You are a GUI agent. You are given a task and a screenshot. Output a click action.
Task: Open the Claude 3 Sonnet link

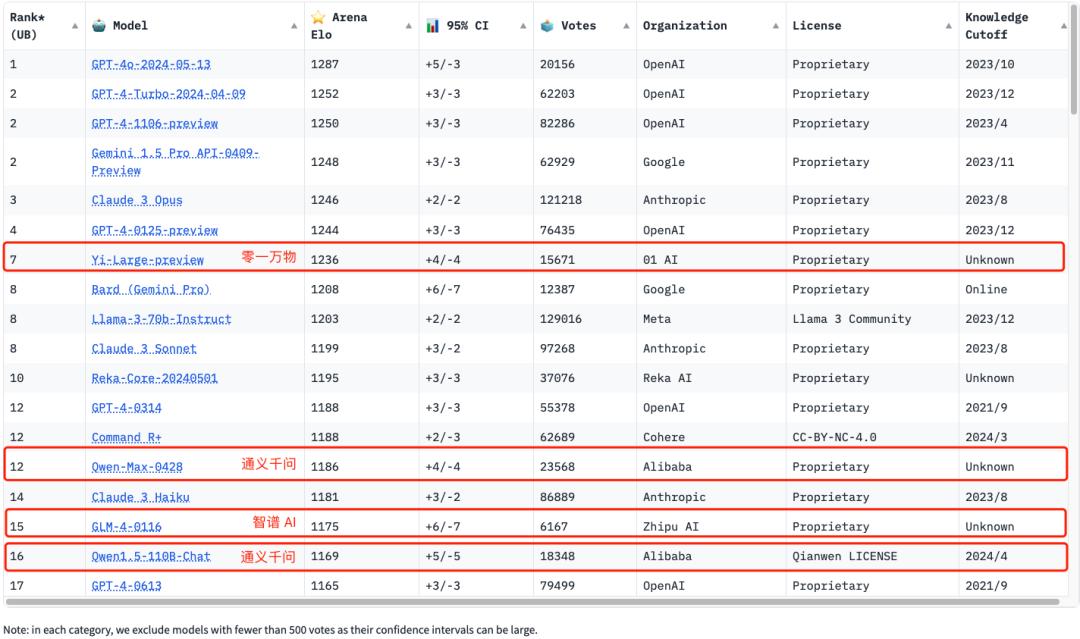pos(144,348)
